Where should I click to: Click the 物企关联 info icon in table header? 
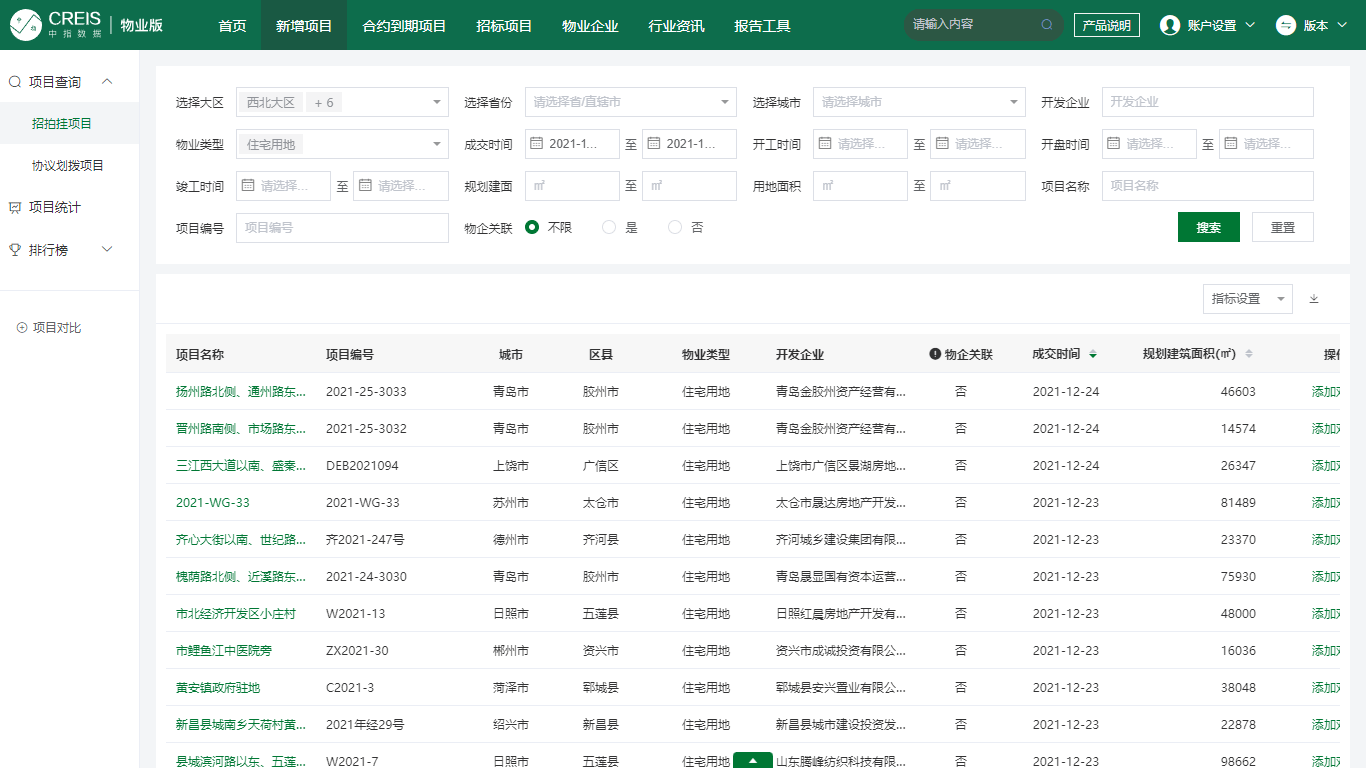pyautogui.click(x=935, y=354)
